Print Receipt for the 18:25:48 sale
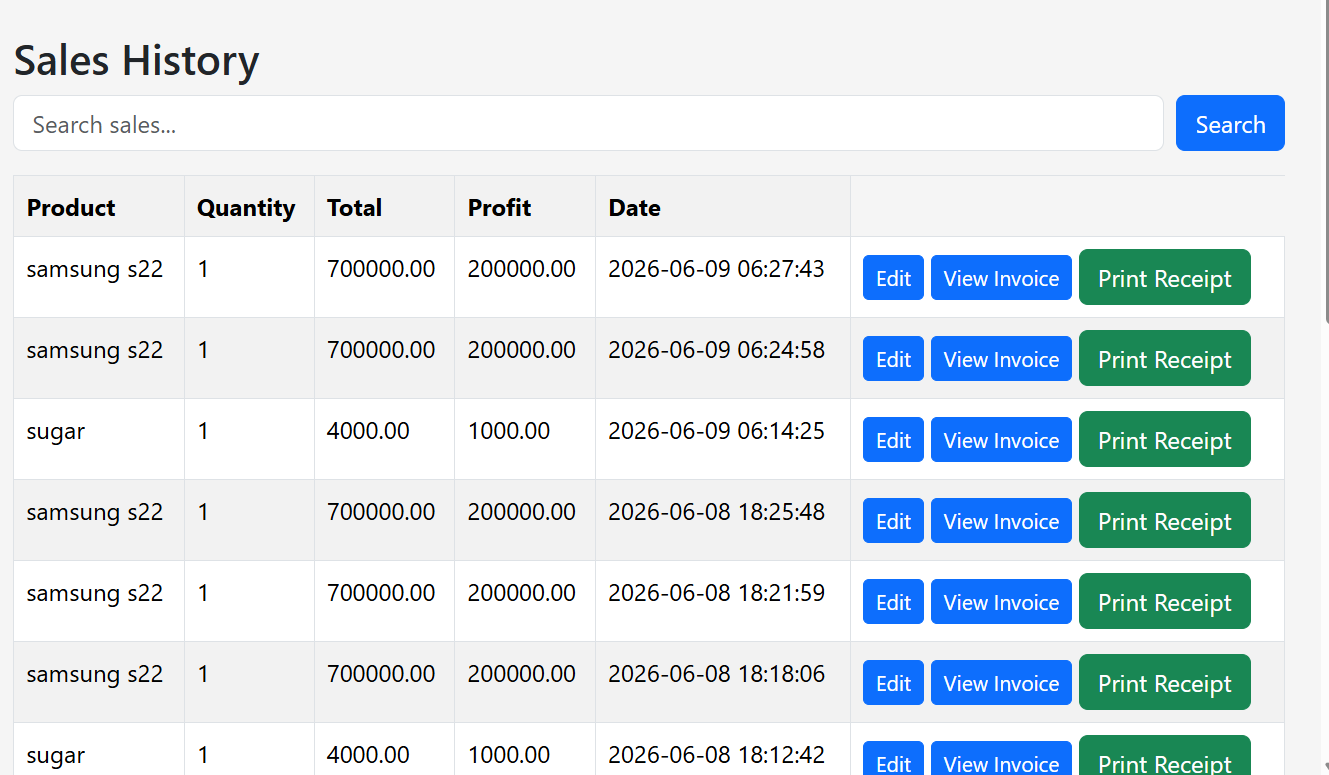The height and width of the screenshot is (775, 1329). pyautogui.click(x=1165, y=520)
